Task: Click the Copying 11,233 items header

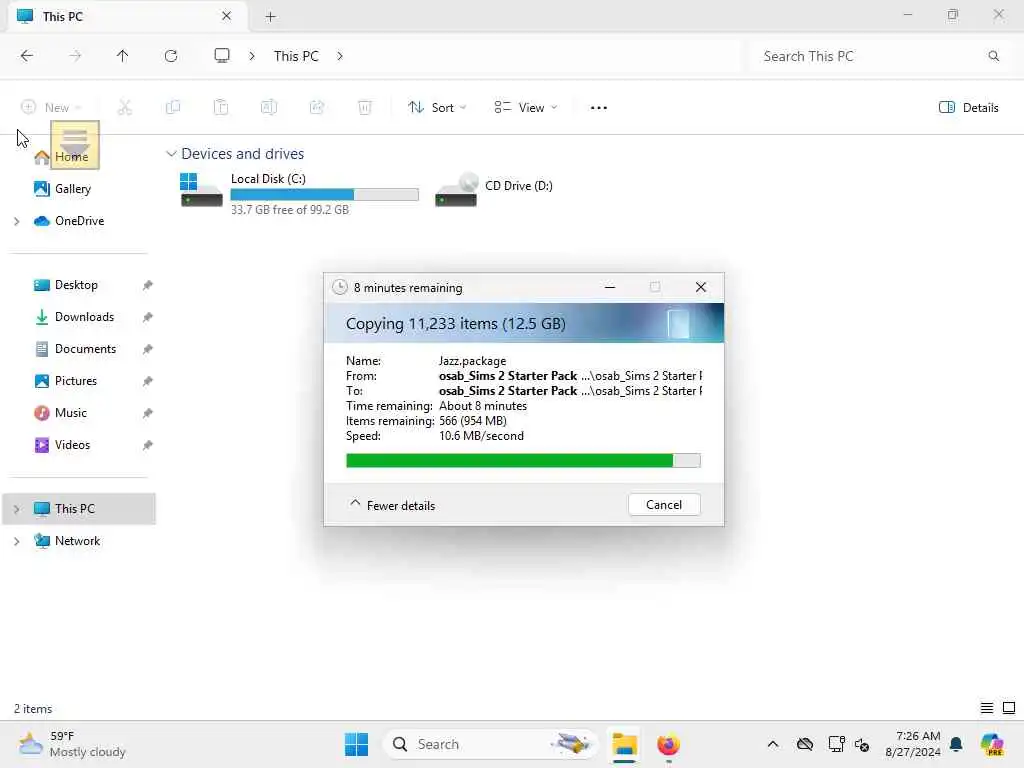Action: (455, 324)
